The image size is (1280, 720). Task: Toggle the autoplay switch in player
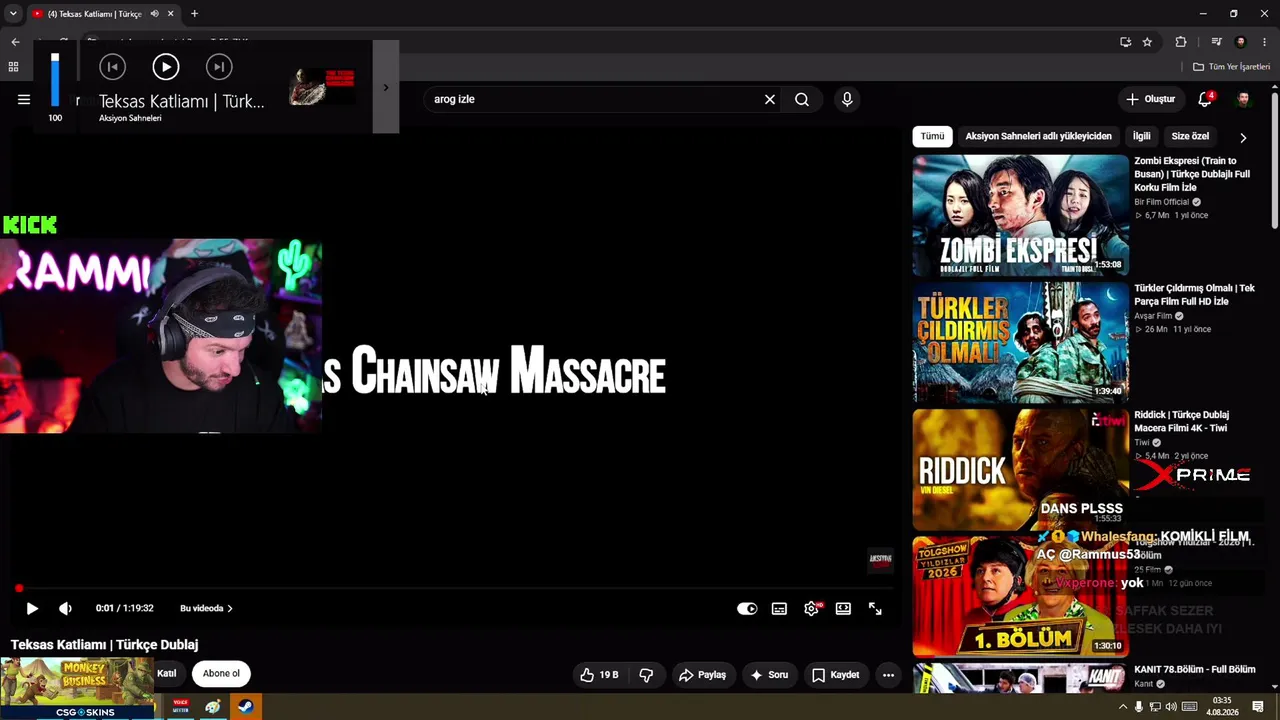pyautogui.click(x=747, y=608)
